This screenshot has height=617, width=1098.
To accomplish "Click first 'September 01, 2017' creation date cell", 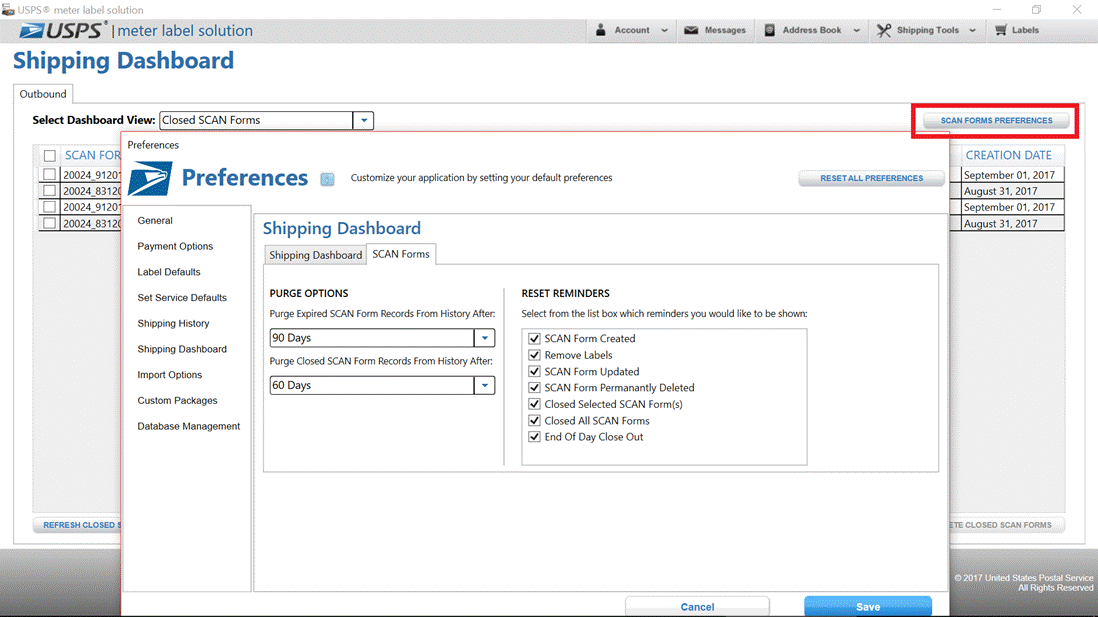I will pyautogui.click(x=1013, y=175).
